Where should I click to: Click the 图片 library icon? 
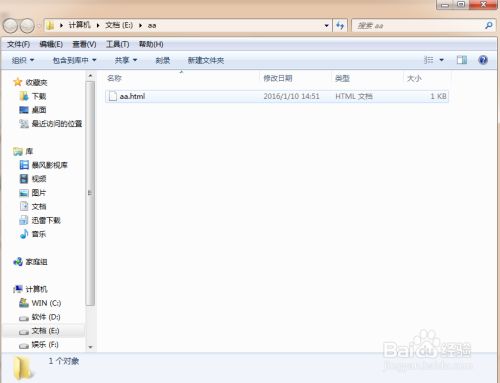click(x=24, y=193)
